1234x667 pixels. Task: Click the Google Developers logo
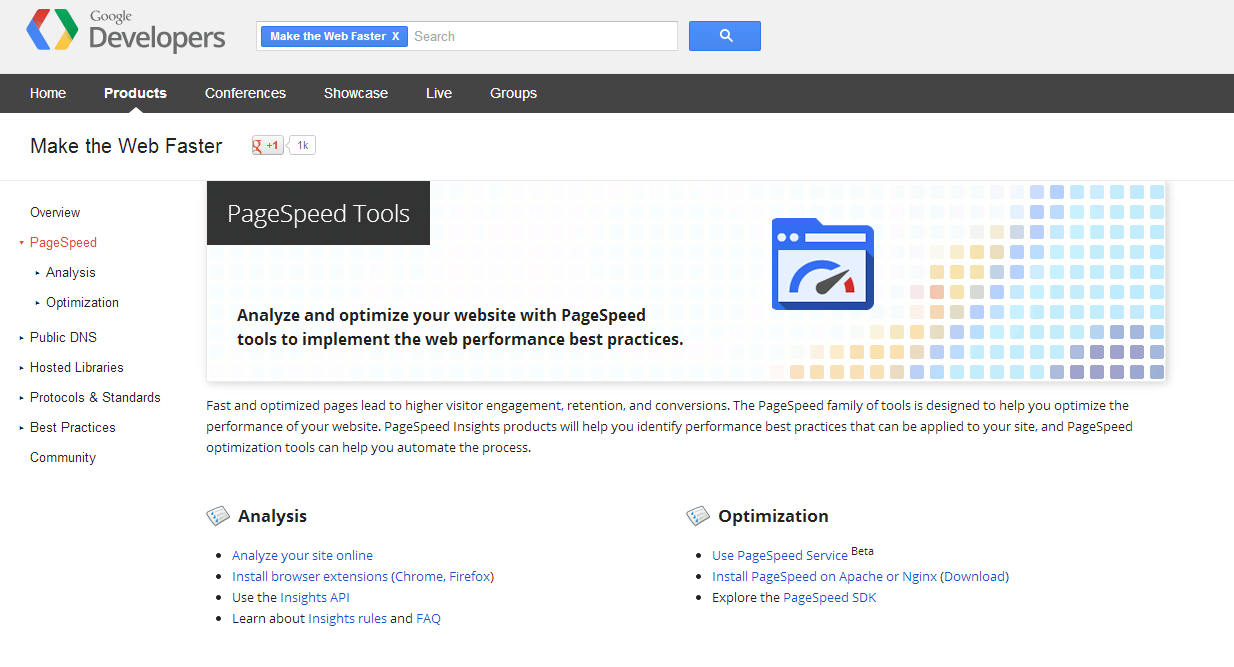[x=126, y=31]
